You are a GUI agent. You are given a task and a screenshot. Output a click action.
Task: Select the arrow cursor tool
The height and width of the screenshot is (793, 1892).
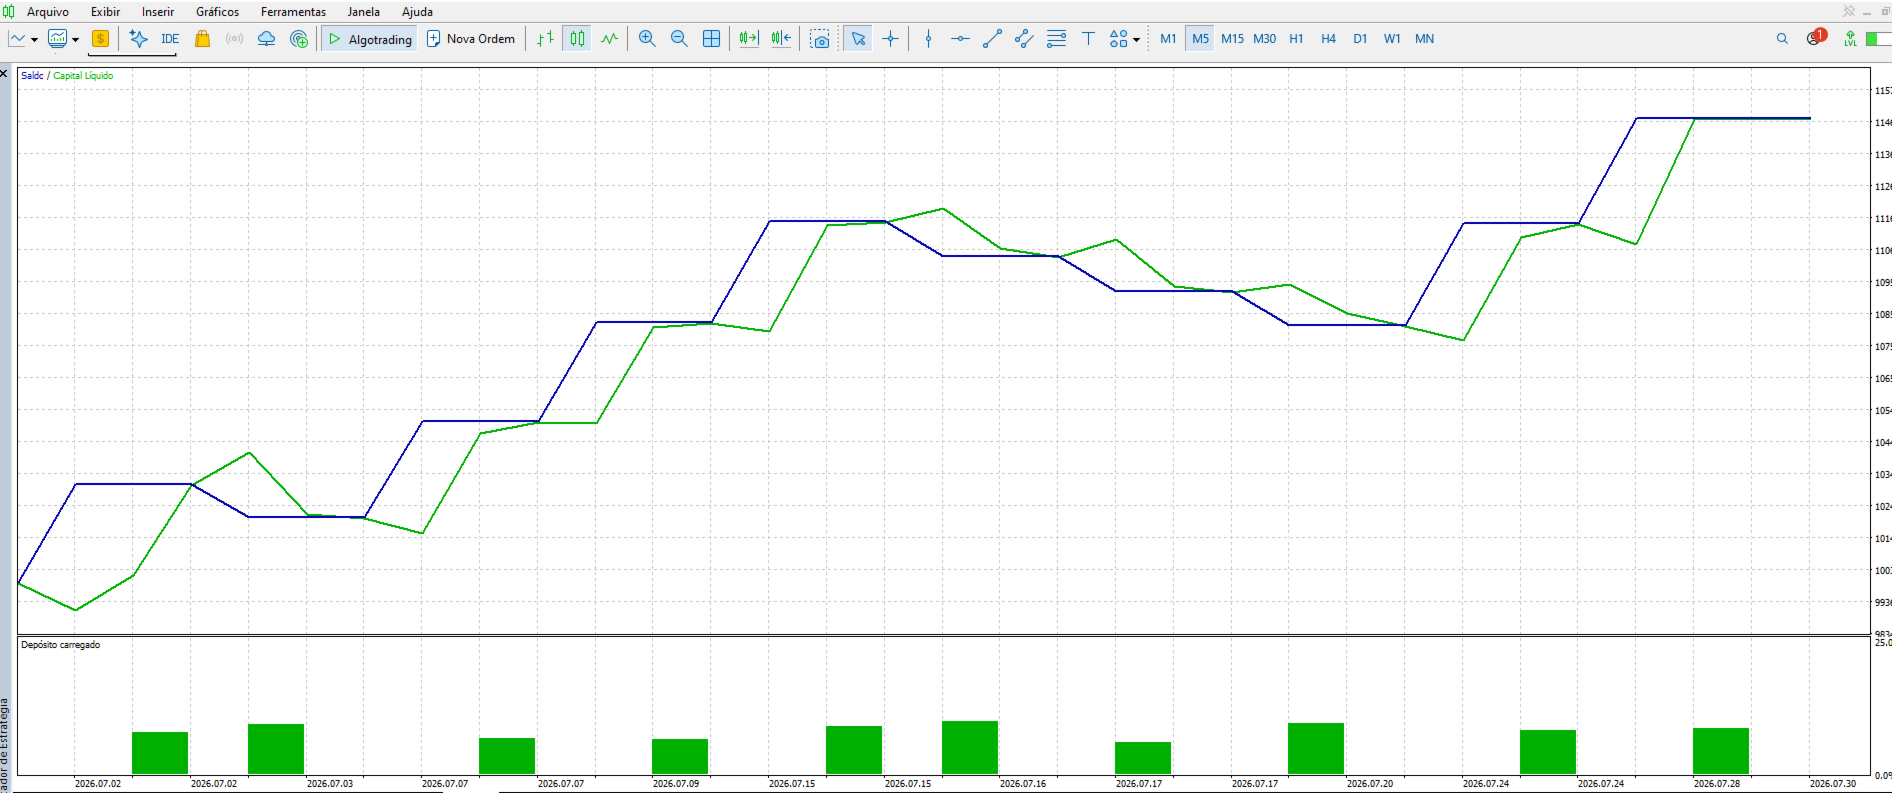click(x=858, y=39)
